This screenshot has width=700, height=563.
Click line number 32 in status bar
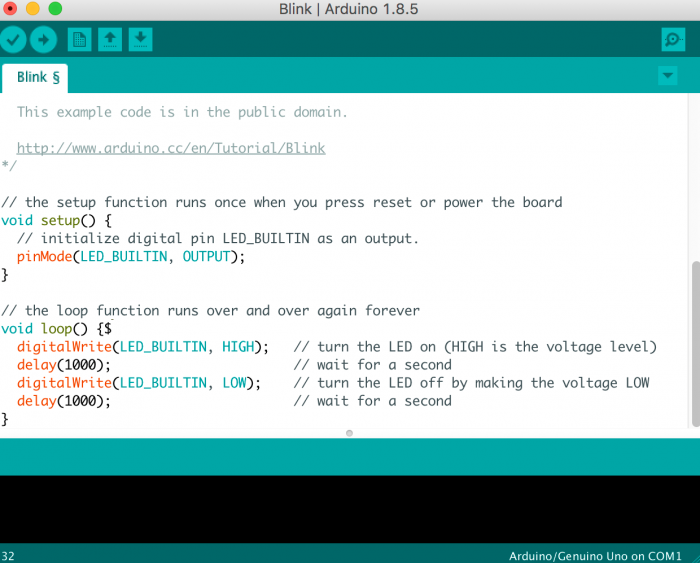pyautogui.click(x=8, y=556)
